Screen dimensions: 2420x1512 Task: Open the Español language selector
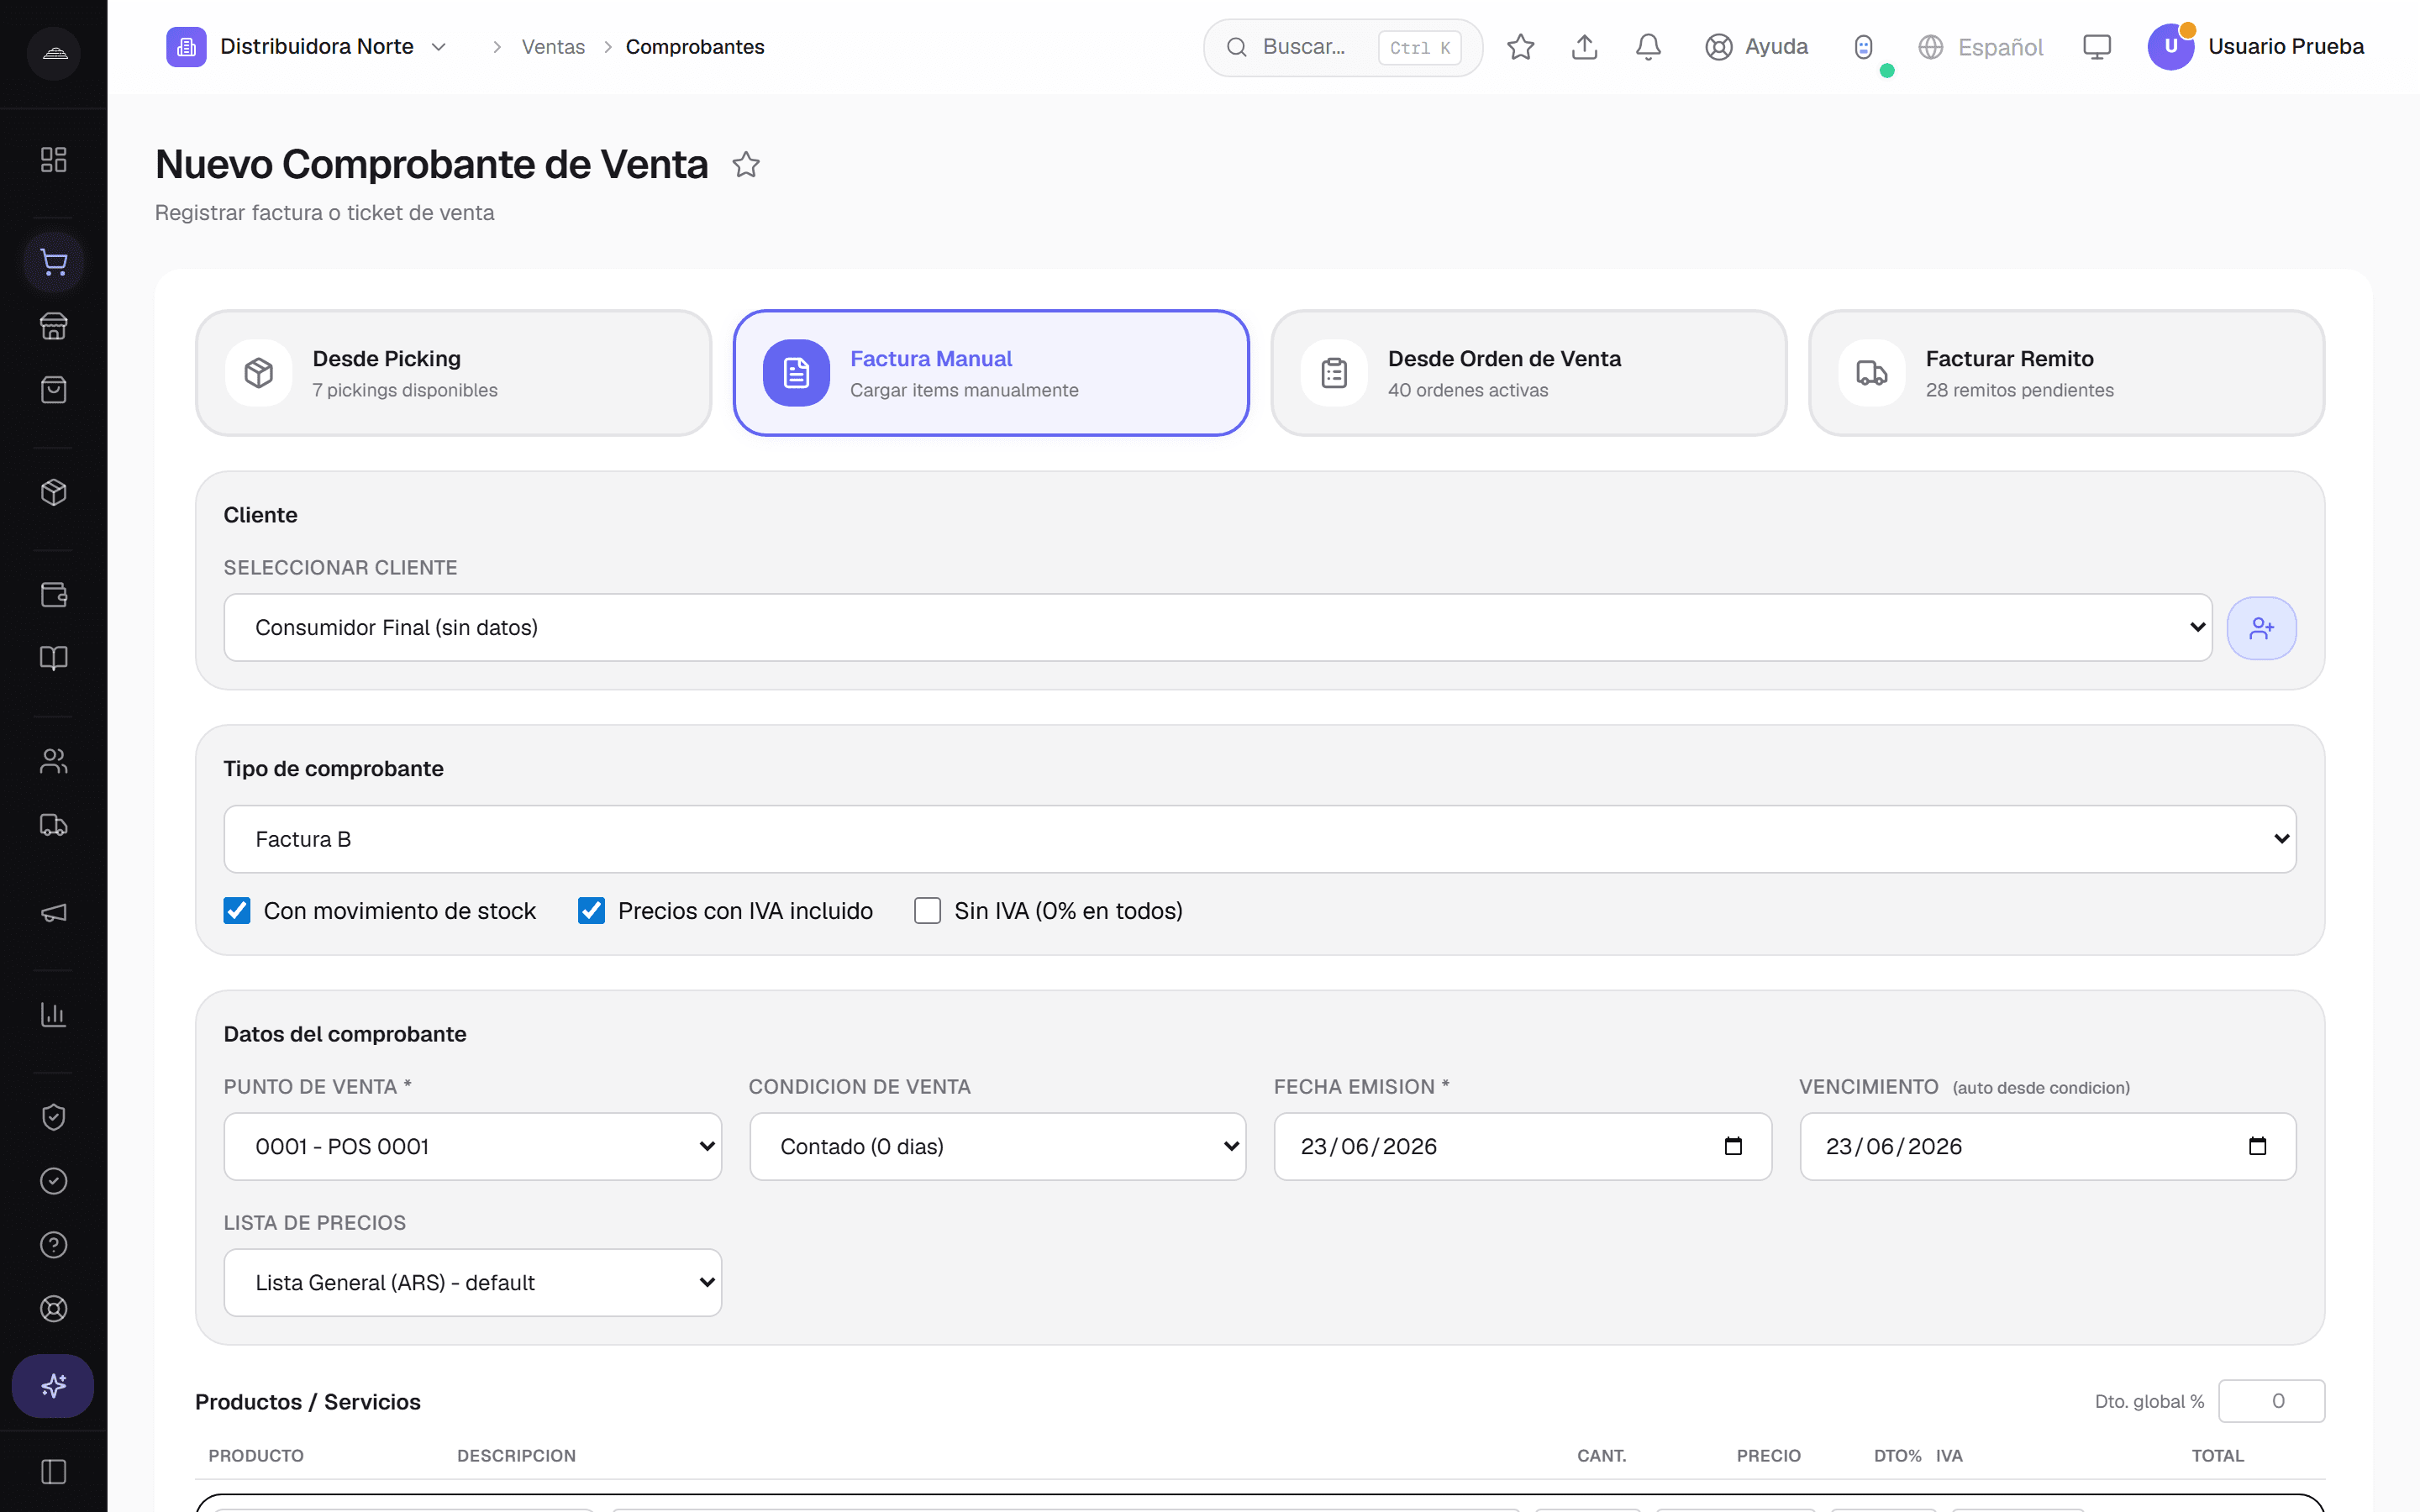[1980, 47]
